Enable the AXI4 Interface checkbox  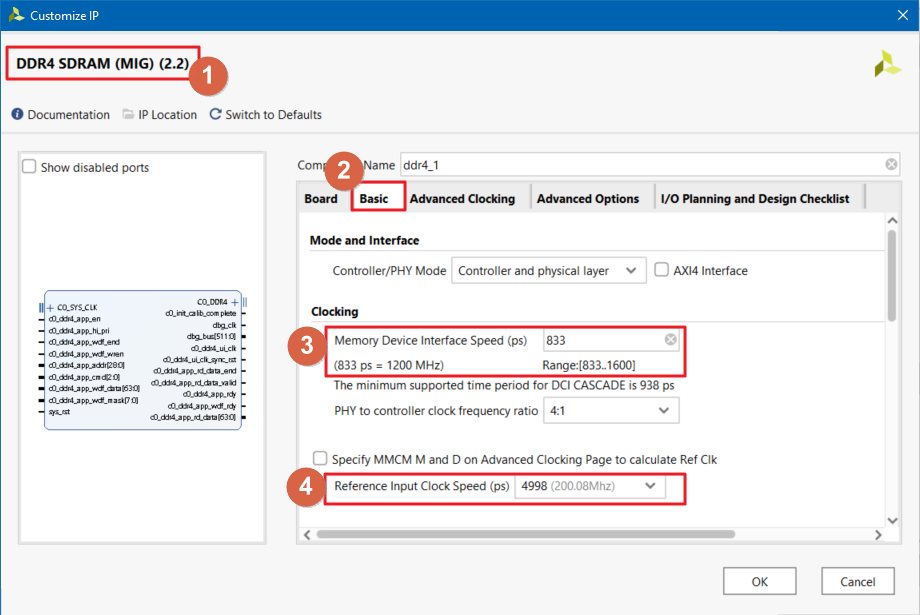point(661,269)
